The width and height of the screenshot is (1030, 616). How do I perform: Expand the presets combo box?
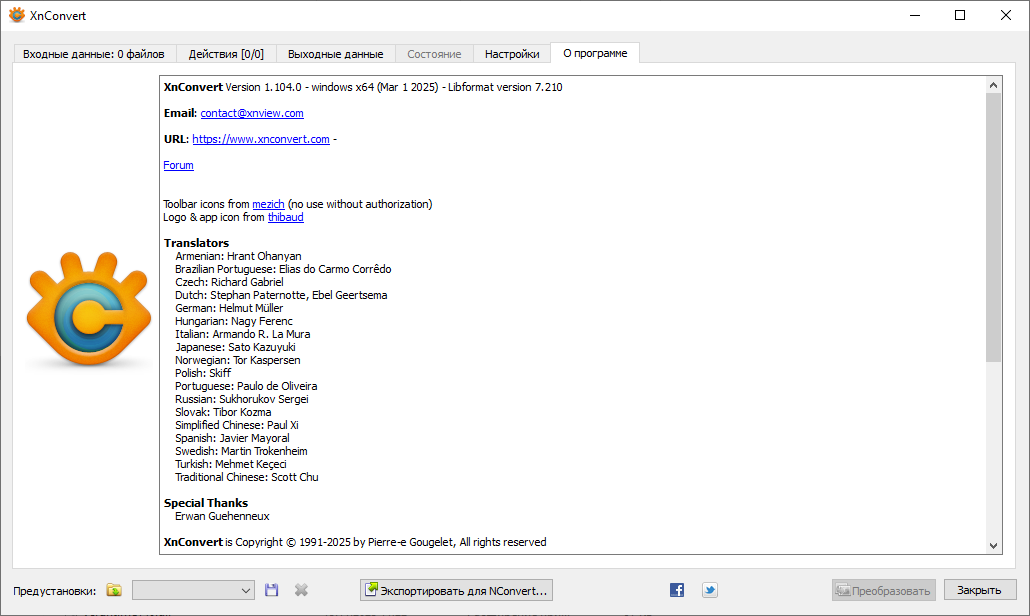click(193, 590)
